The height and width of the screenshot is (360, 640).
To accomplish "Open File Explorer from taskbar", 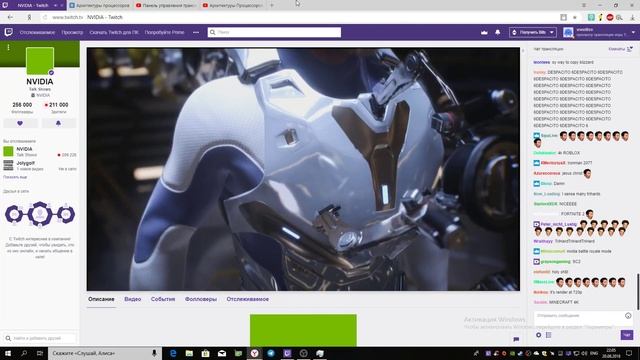I will (x=189, y=353).
